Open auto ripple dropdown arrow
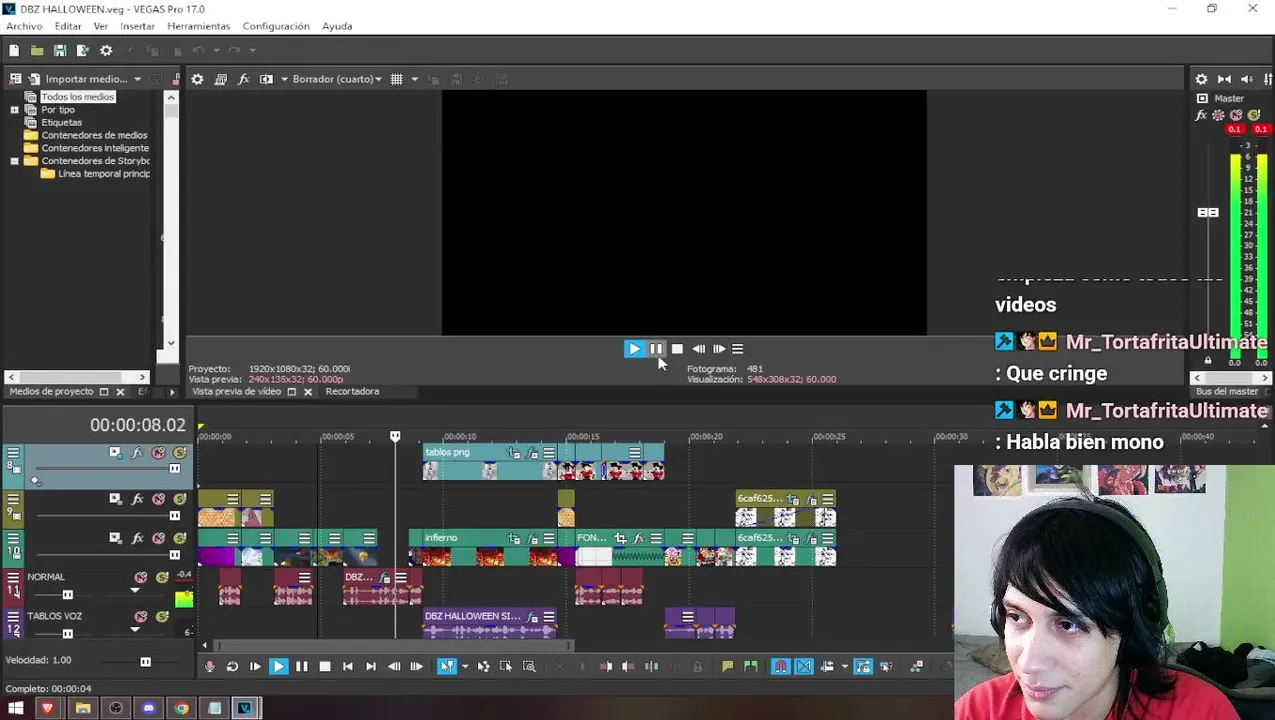Screen dimensions: 1275x720 (844, 667)
